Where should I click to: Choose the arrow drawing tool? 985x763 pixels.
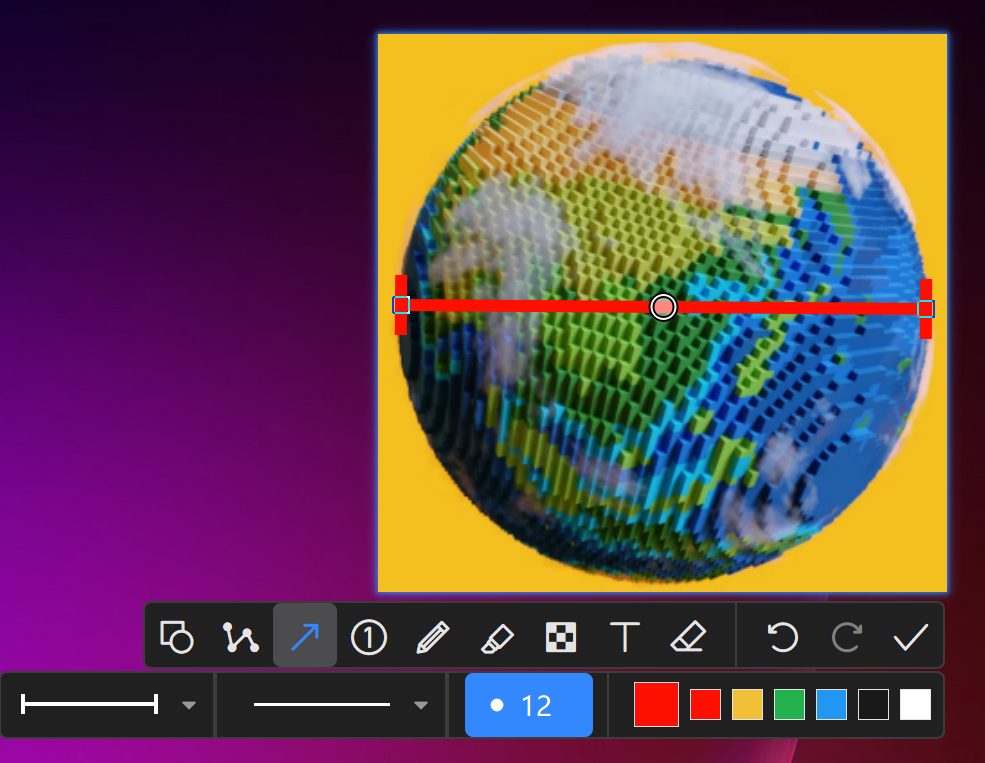[x=305, y=636]
